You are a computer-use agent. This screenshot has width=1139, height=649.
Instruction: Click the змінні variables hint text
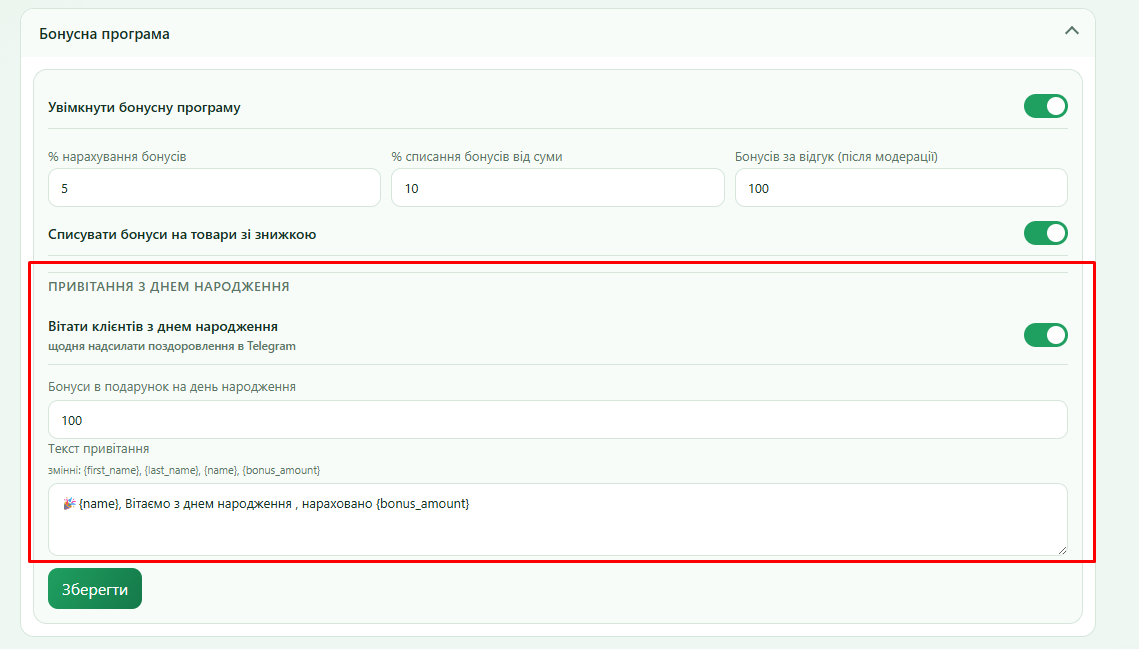pos(184,470)
